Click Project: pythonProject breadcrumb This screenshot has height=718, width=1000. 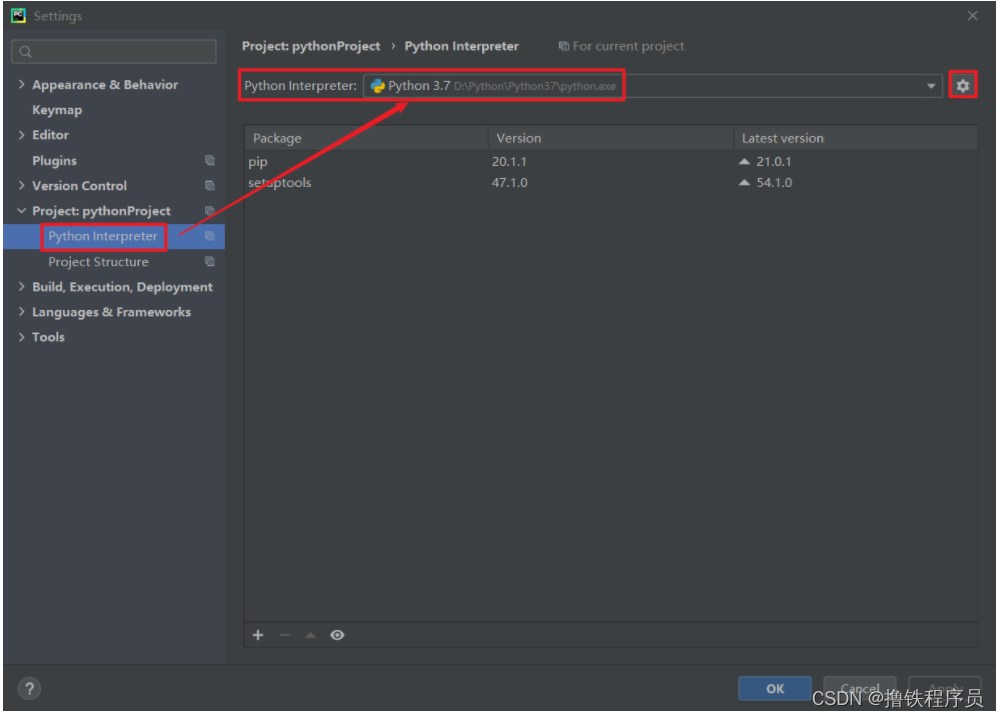click(311, 46)
